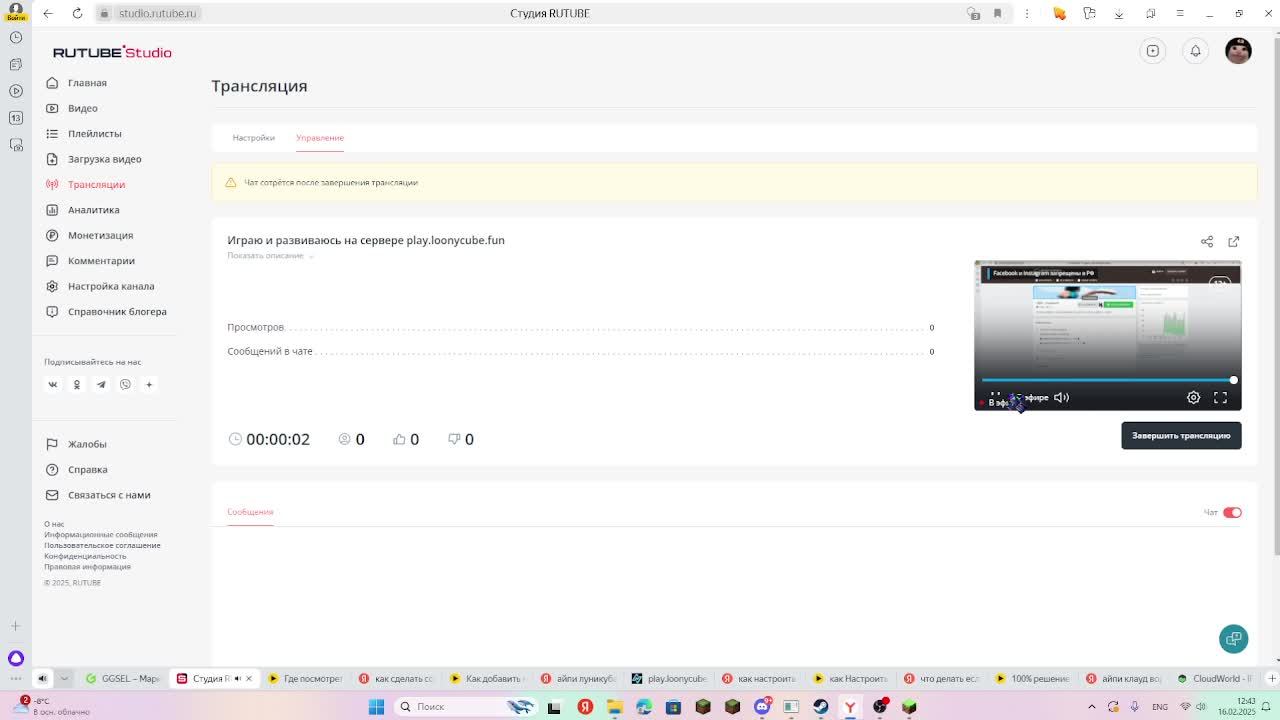Click the plus social icon
Screen dimensions: 1280x720
(x=149, y=385)
